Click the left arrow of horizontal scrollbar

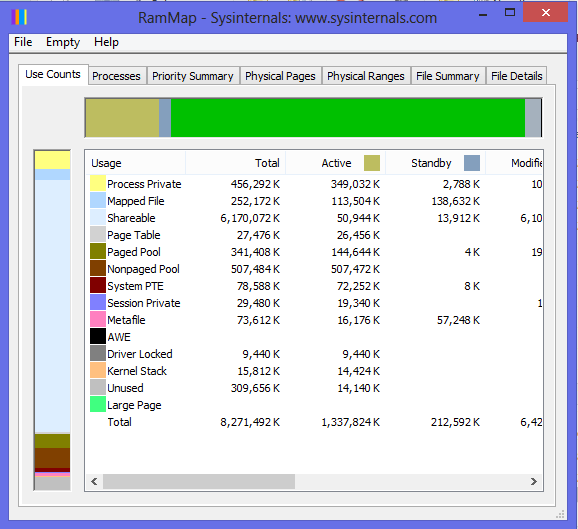click(x=94, y=481)
